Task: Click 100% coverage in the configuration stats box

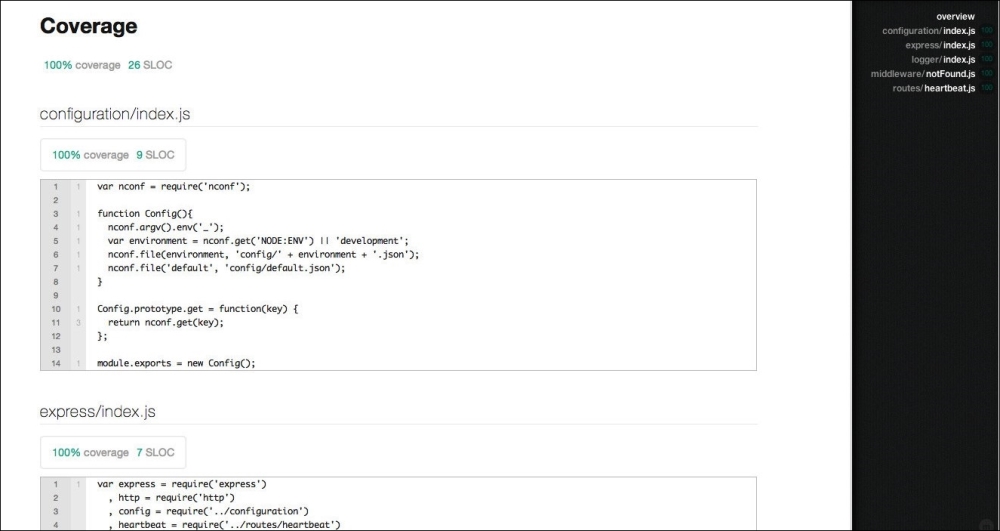Action: click(90, 155)
